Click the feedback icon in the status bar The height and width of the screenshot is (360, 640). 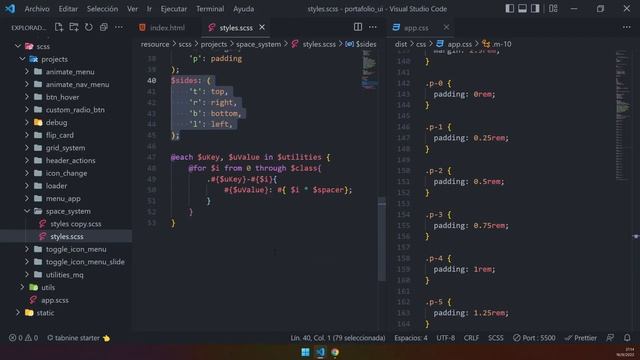pos(610,338)
